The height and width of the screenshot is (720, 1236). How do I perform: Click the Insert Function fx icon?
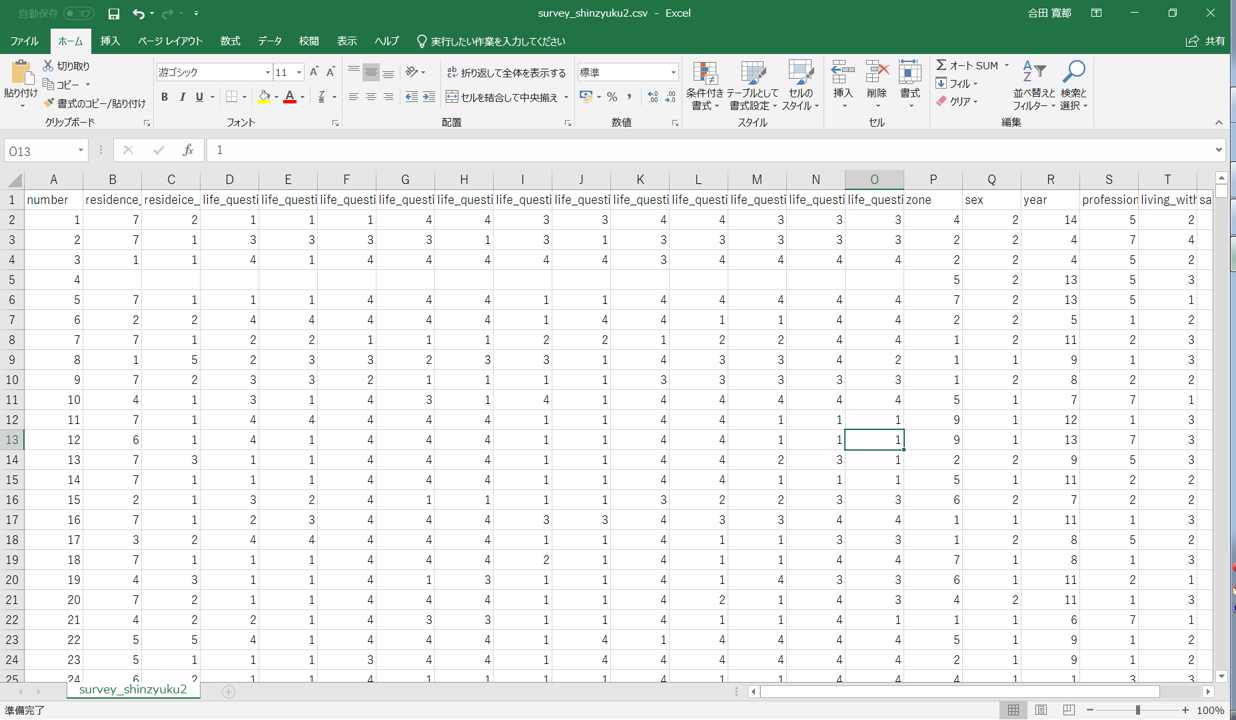tap(188, 150)
